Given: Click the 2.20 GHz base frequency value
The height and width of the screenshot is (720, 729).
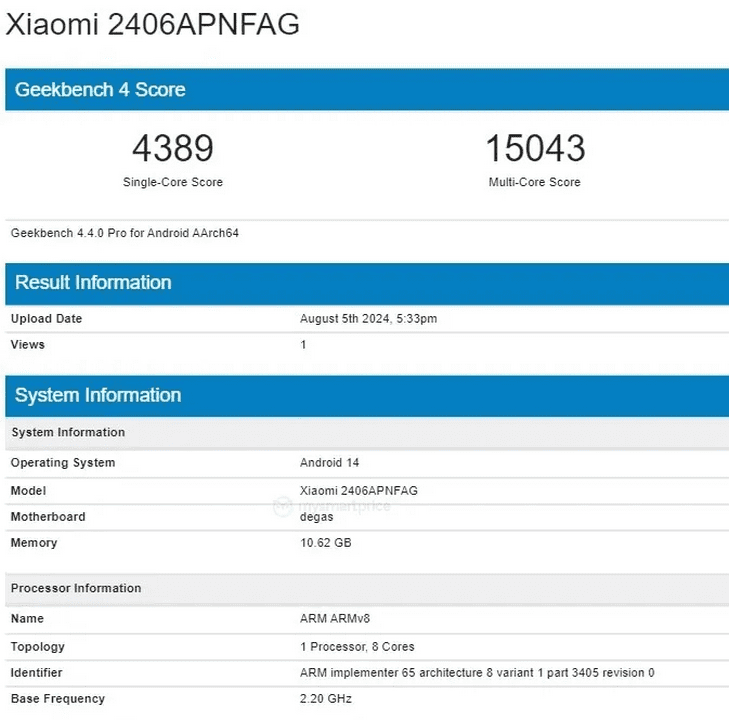Looking at the screenshot, I should pyautogui.click(x=325, y=699).
